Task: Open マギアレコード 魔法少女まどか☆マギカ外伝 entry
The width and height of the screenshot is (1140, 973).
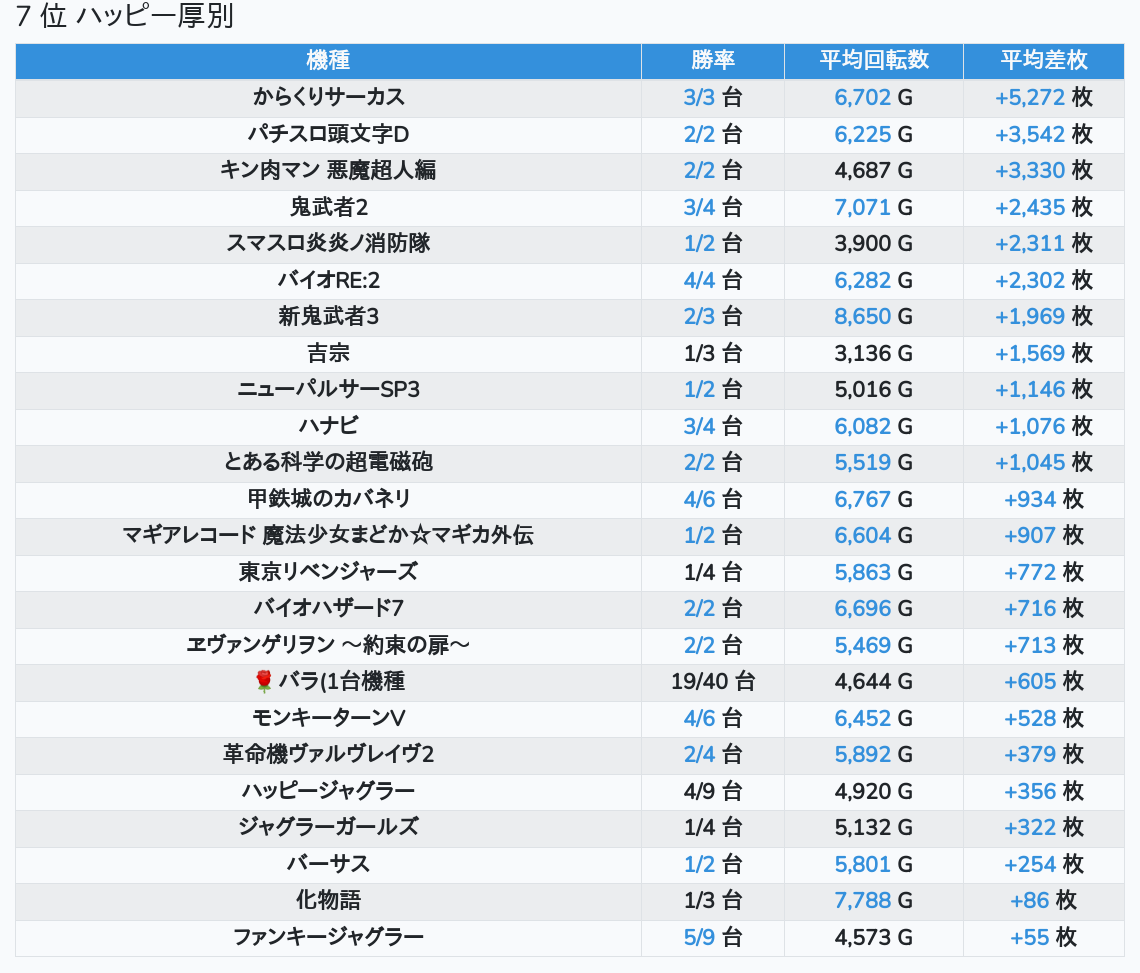Action: click(328, 535)
